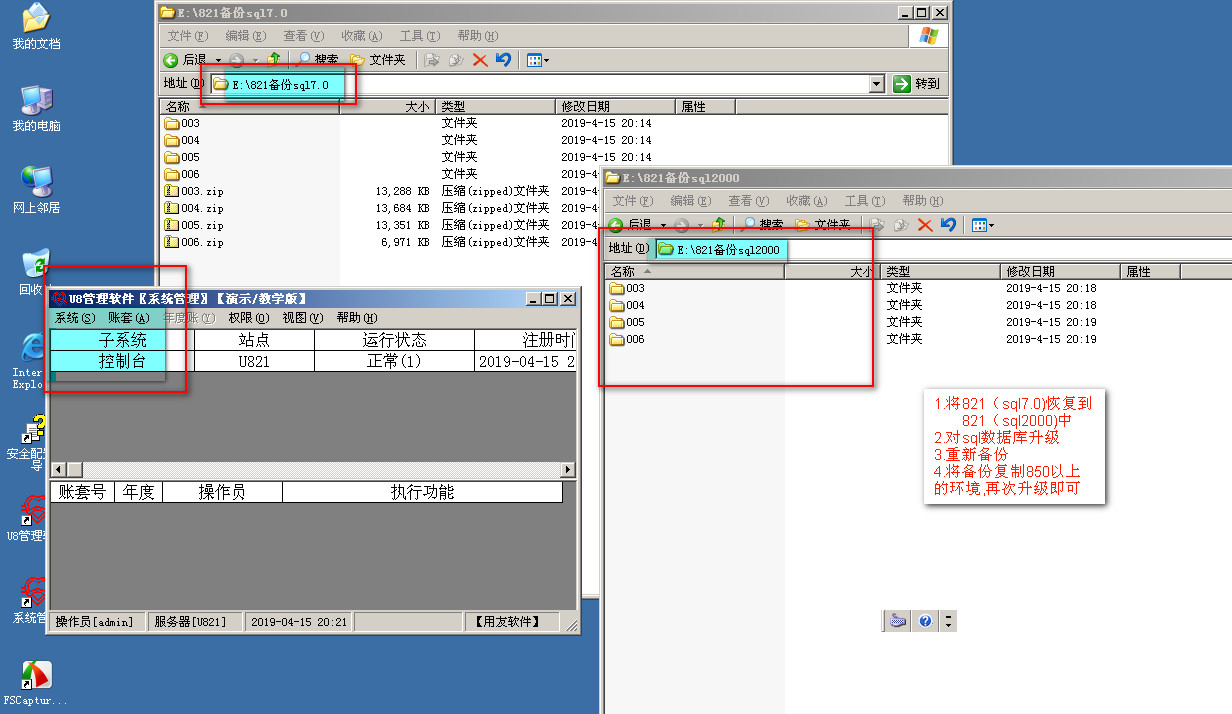Open 我的电脑 desktop icon
Image resolution: width=1232 pixels, height=714 pixels.
pos(36,107)
